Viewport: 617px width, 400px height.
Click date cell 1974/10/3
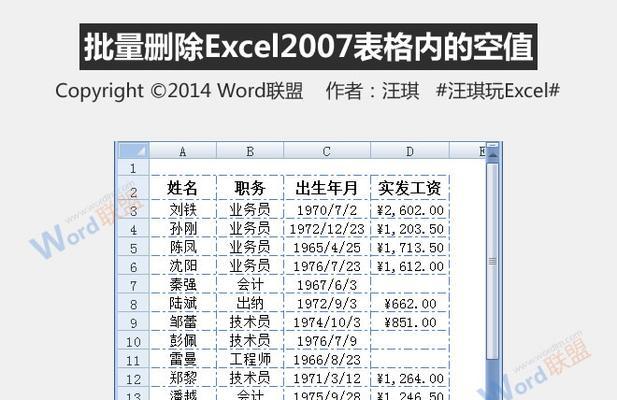(327, 322)
